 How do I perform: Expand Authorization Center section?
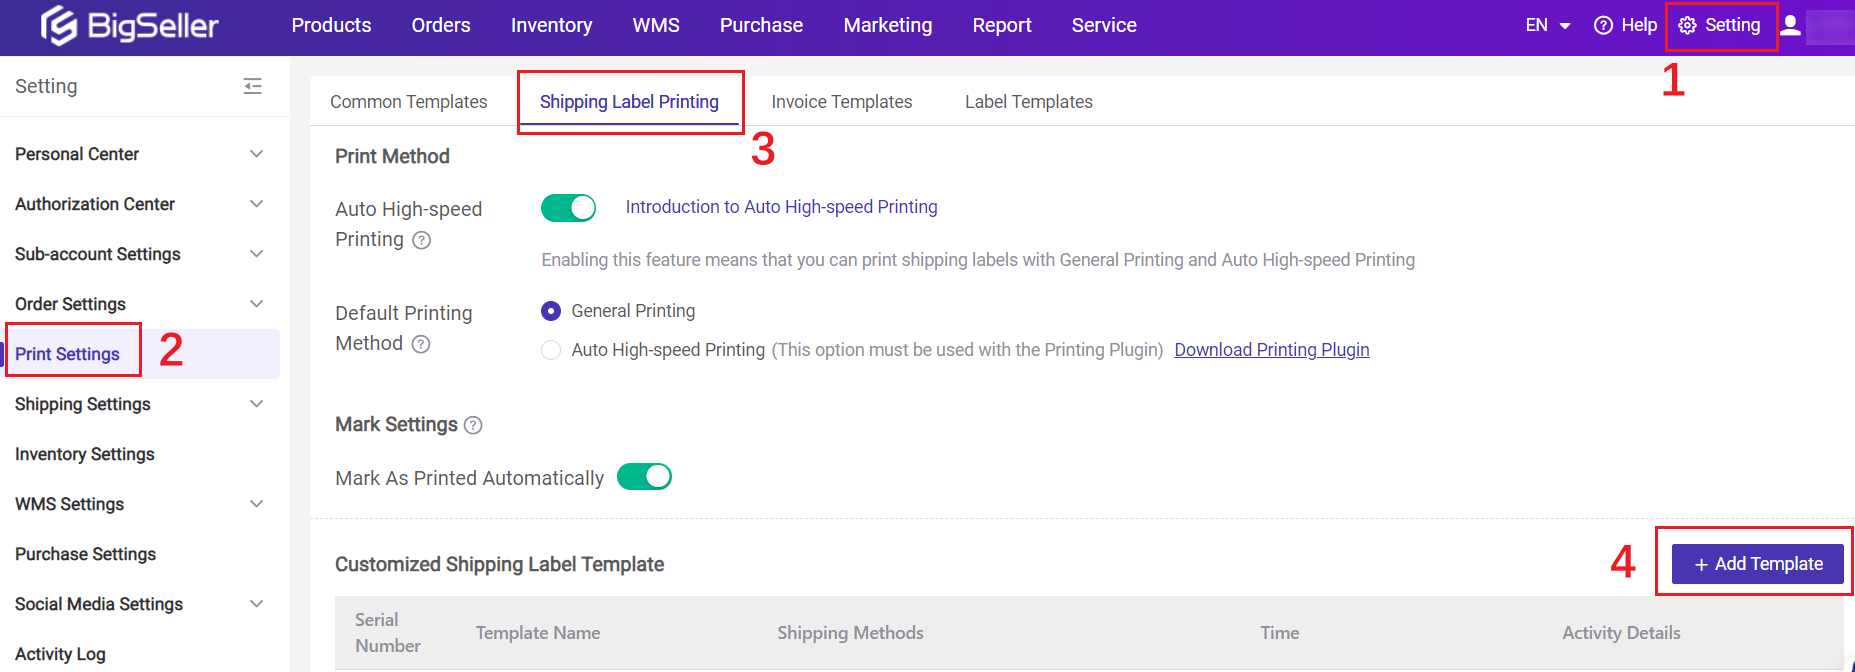257,204
